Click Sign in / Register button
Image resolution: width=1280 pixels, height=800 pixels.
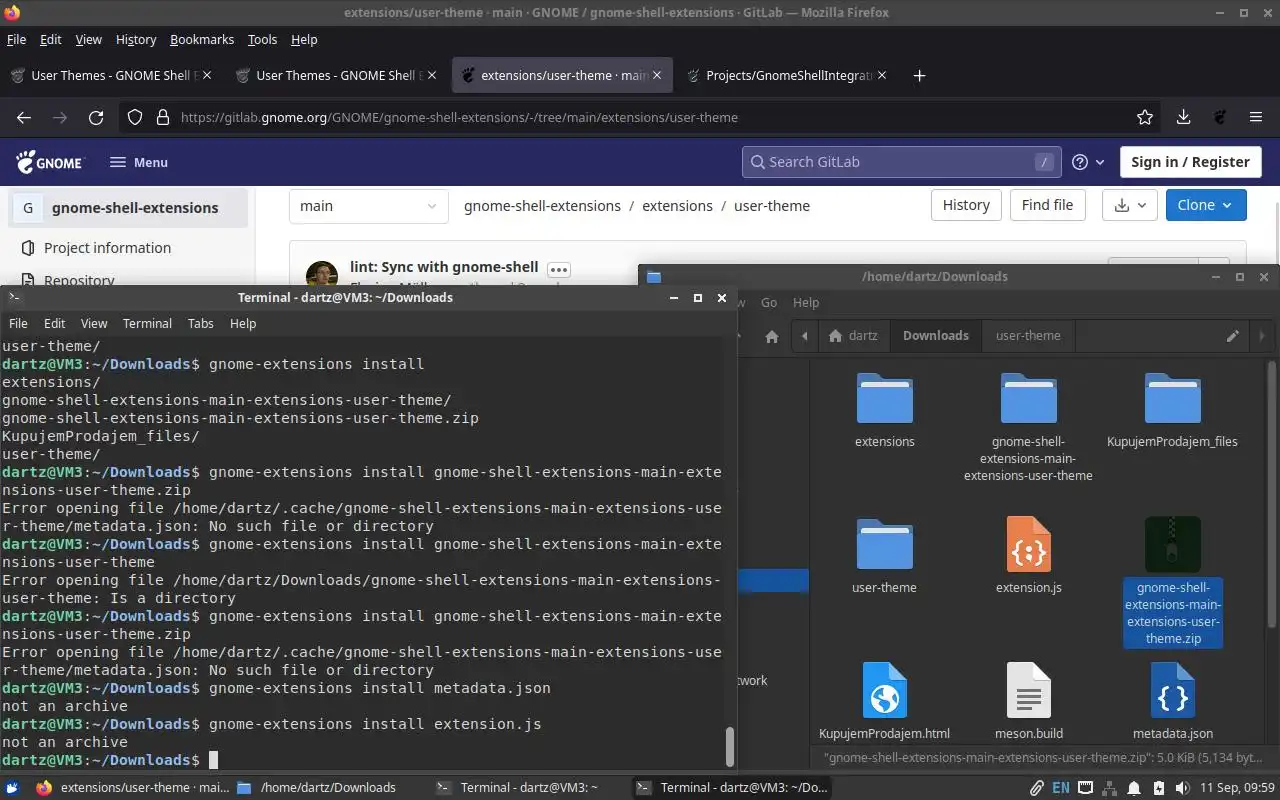(1190, 162)
